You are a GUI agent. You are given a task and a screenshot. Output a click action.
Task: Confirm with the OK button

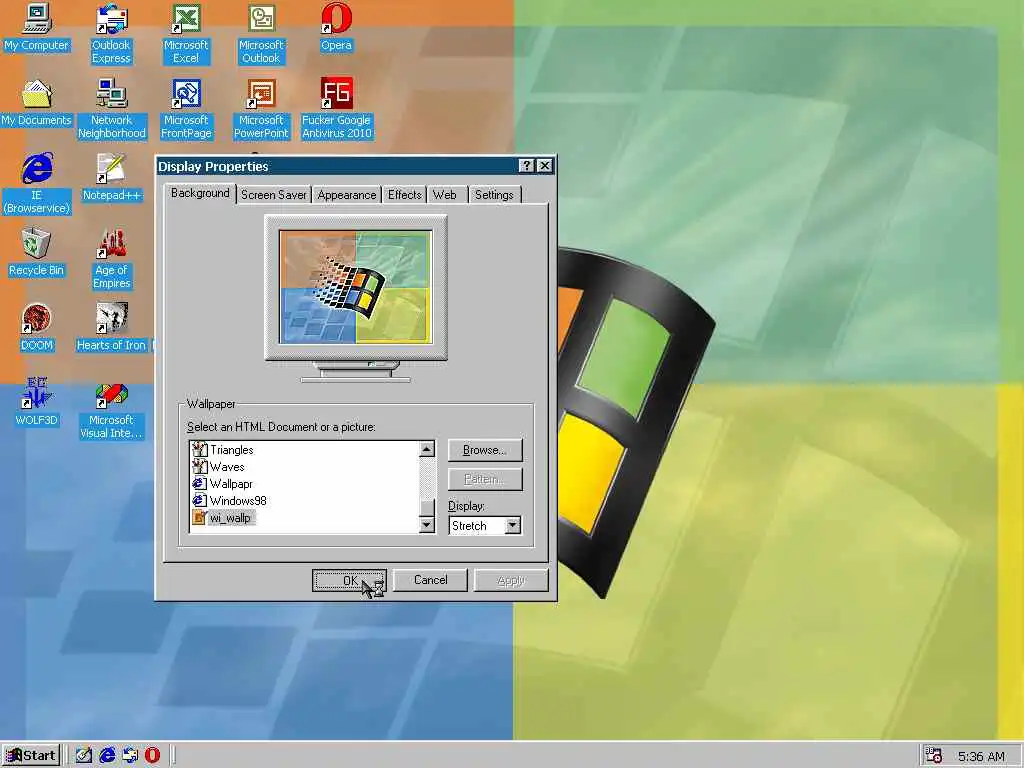349,580
